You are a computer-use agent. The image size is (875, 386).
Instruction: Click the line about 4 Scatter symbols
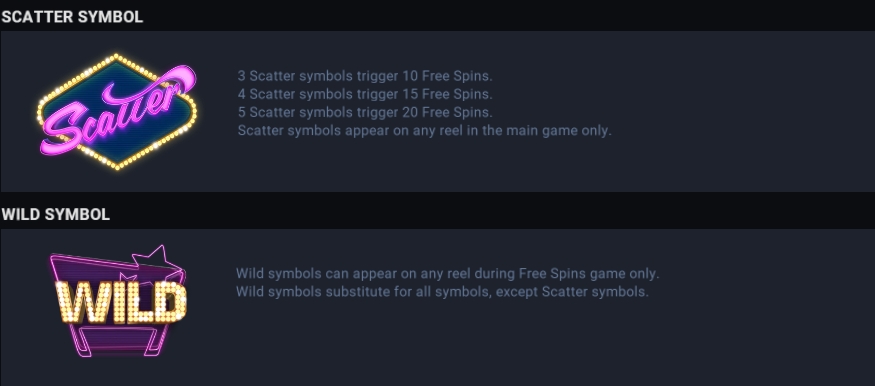(x=365, y=94)
